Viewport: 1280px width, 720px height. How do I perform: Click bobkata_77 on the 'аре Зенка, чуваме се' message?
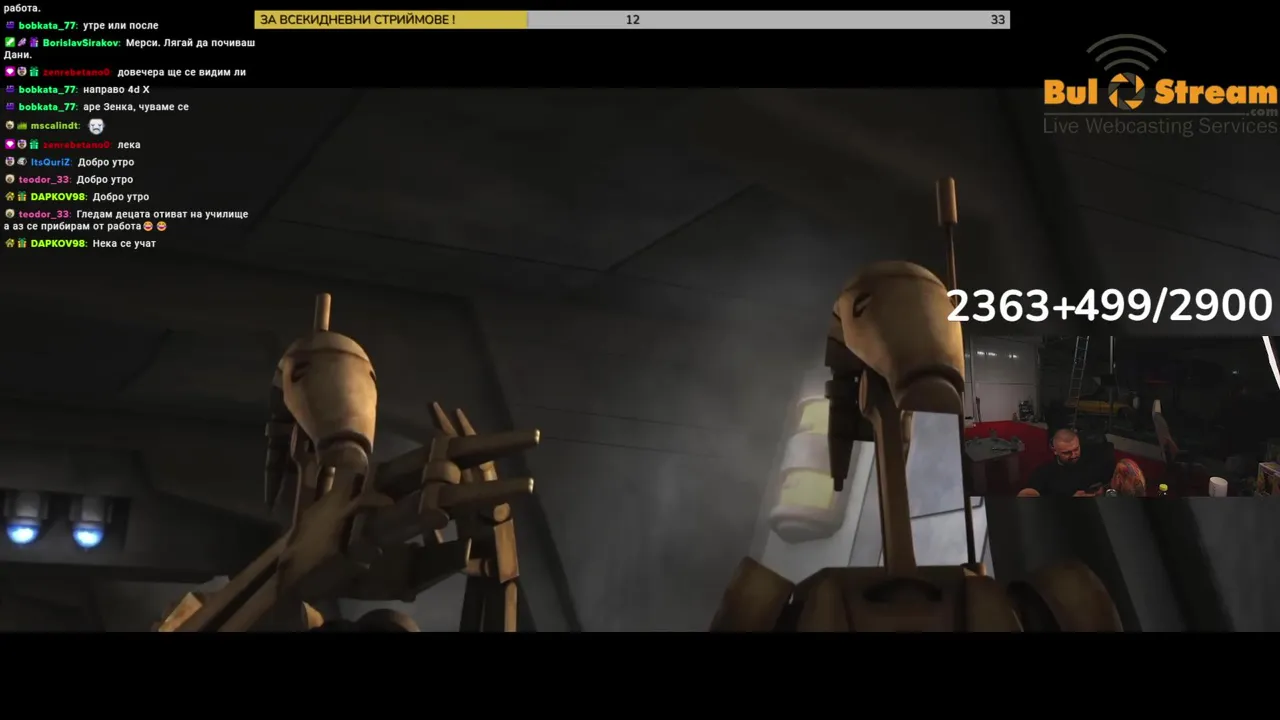47,107
